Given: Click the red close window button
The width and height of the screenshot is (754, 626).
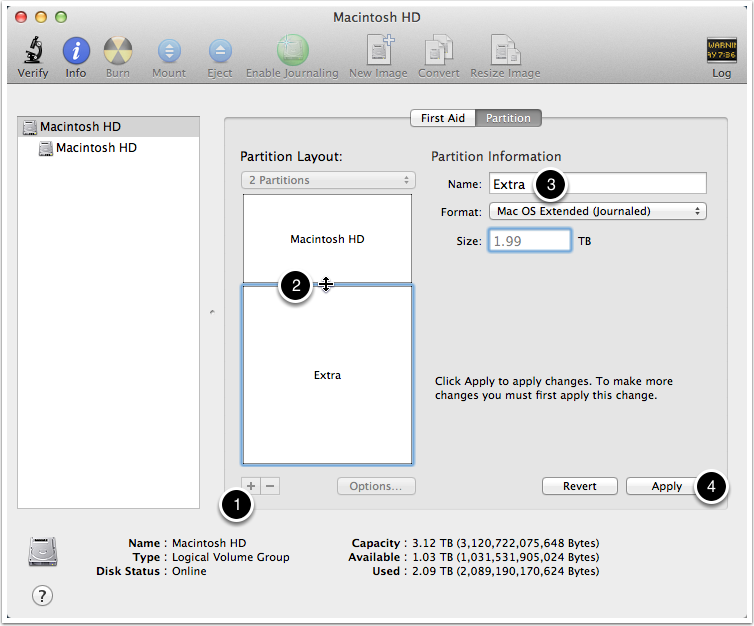Looking at the screenshot, I should coord(21,17).
